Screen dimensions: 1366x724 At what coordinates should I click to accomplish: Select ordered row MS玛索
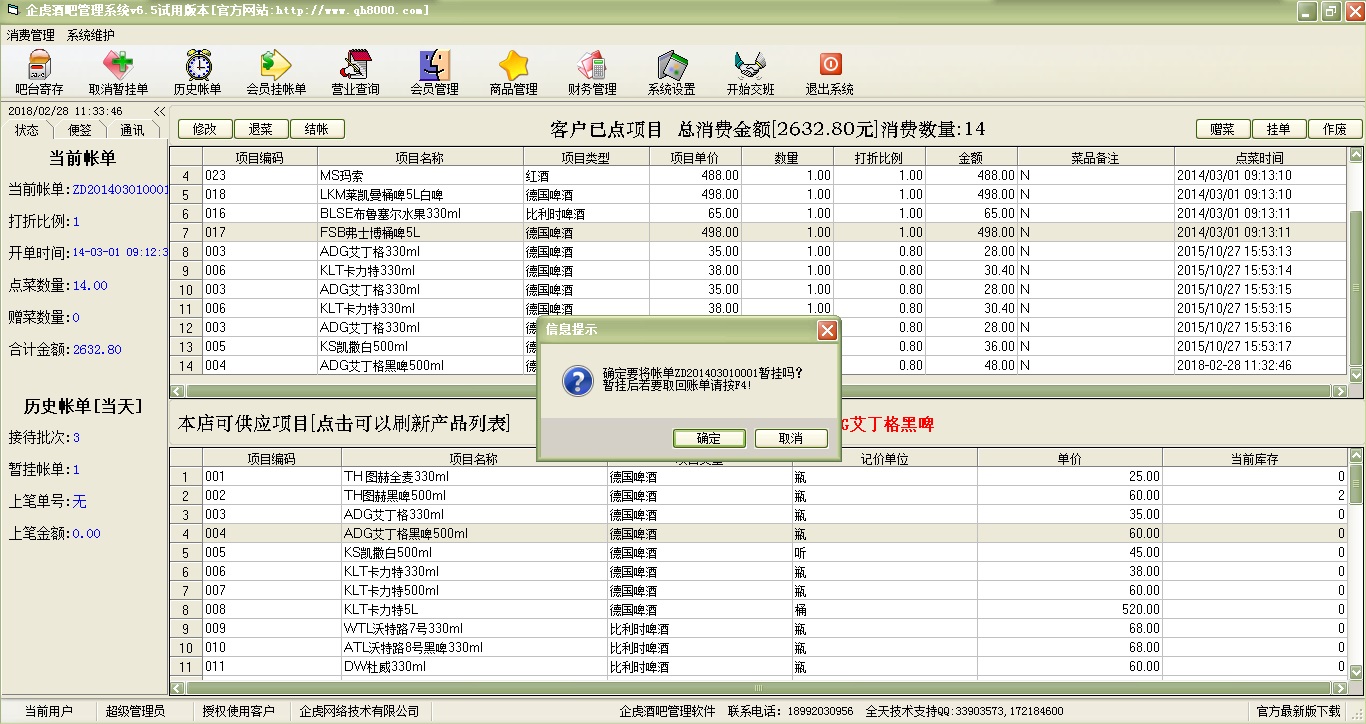[758, 175]
